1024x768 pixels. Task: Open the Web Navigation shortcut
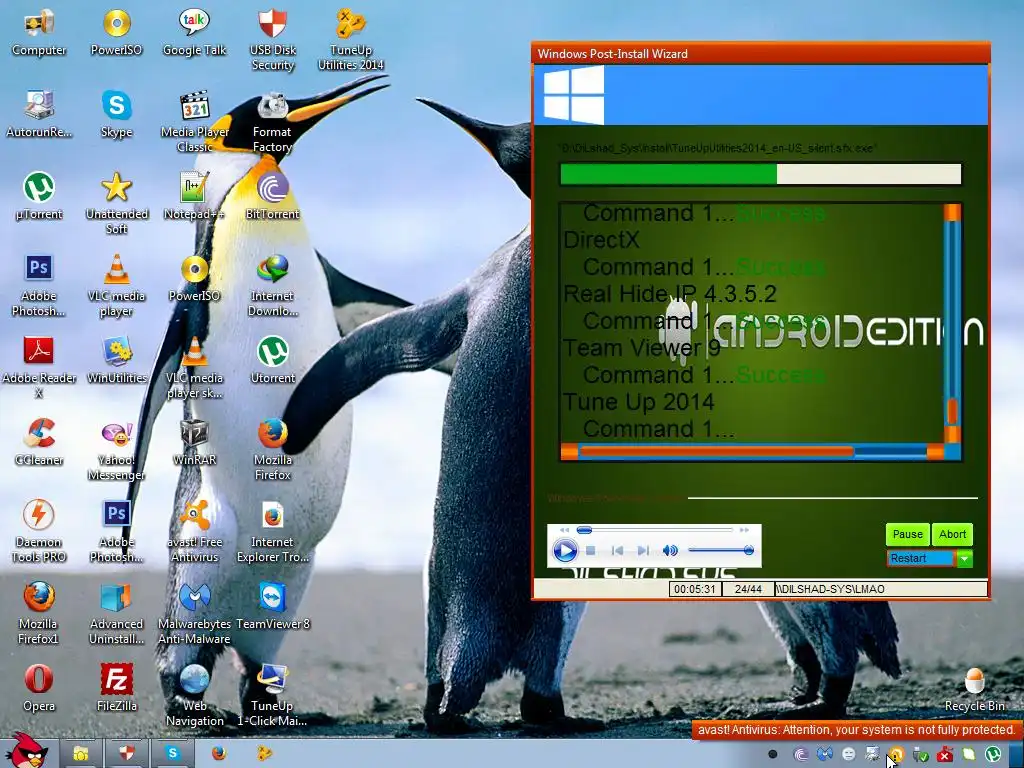tap(194, 696)
